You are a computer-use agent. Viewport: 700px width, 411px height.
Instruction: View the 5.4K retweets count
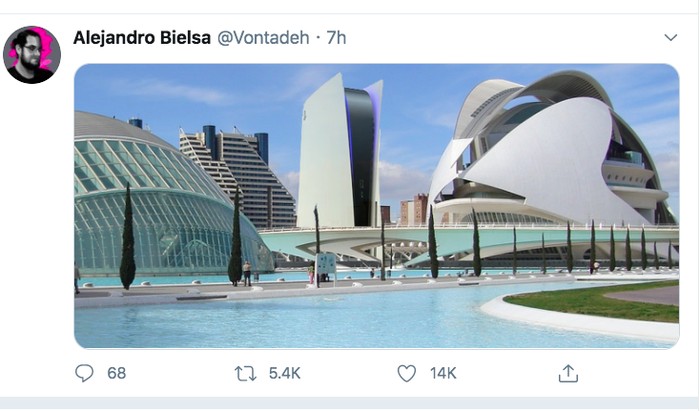click(284, 373)
